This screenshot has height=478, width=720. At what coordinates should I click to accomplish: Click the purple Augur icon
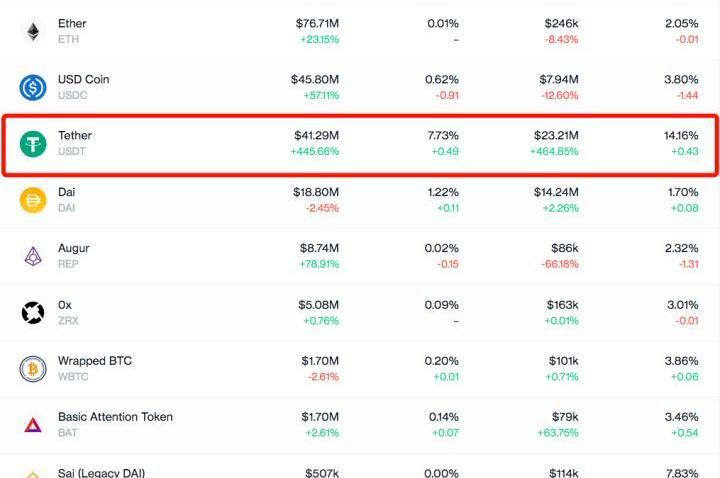(33, 256)
